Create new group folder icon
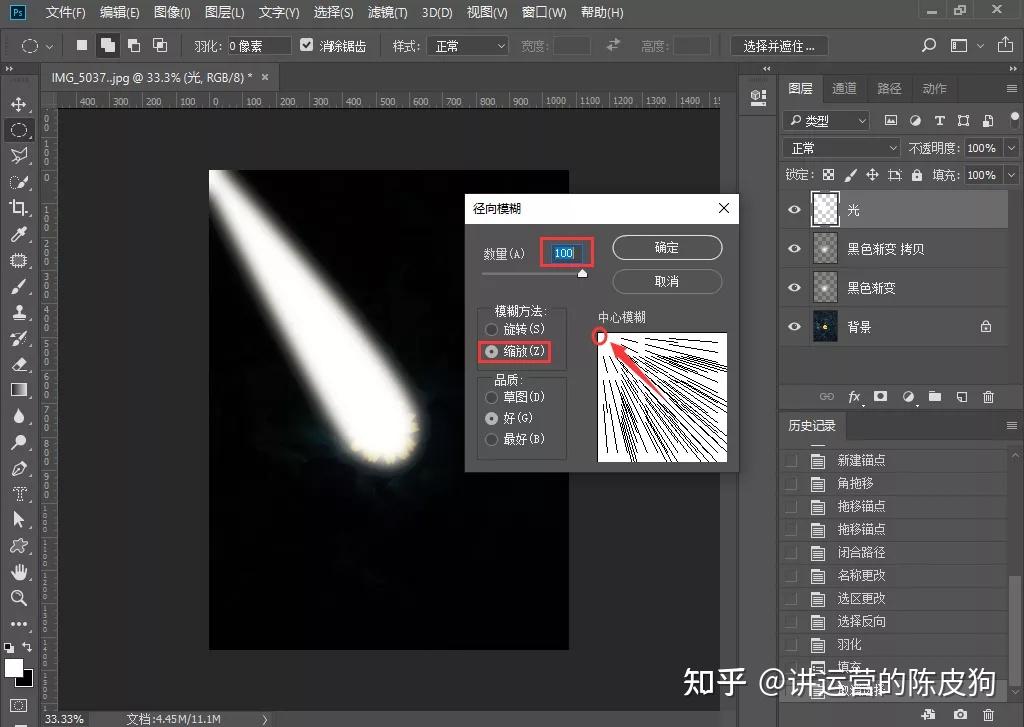This screenshot has width=1024, height=727. pos(935,396)
